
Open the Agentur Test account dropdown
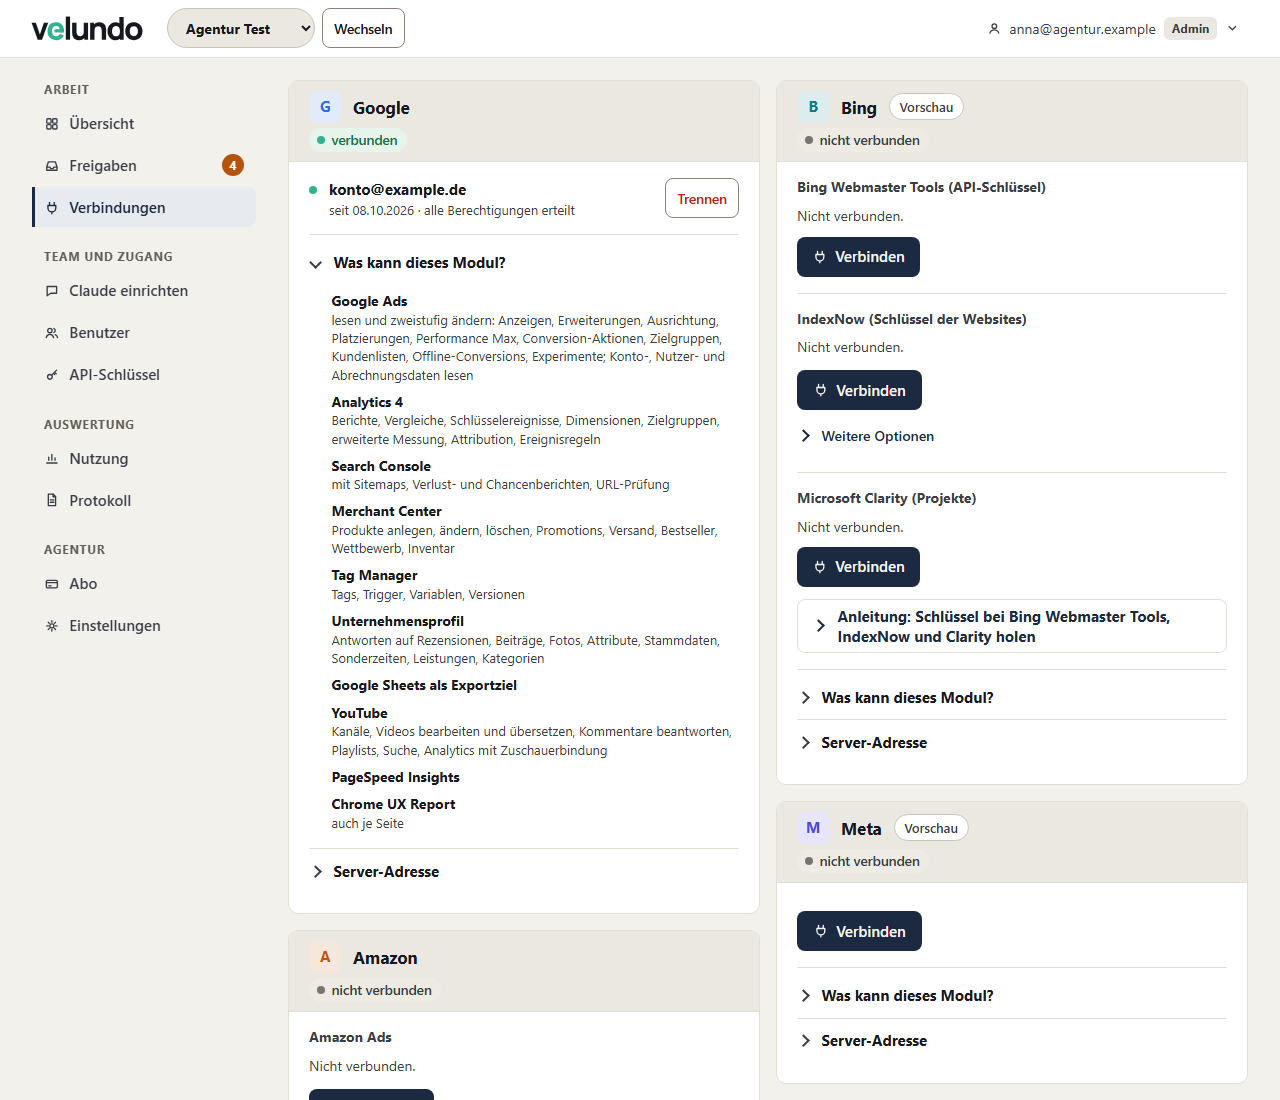pyautogui.click(x=241, y=28)
